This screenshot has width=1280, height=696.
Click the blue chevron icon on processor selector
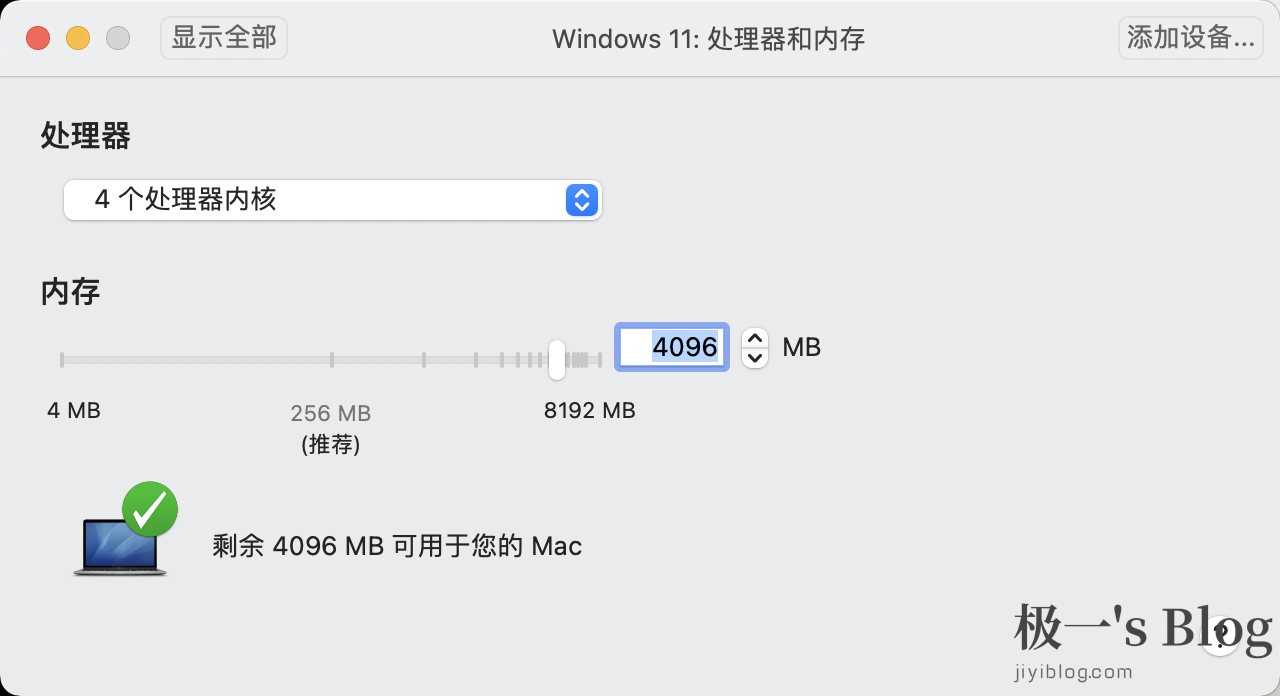point(581,200)
